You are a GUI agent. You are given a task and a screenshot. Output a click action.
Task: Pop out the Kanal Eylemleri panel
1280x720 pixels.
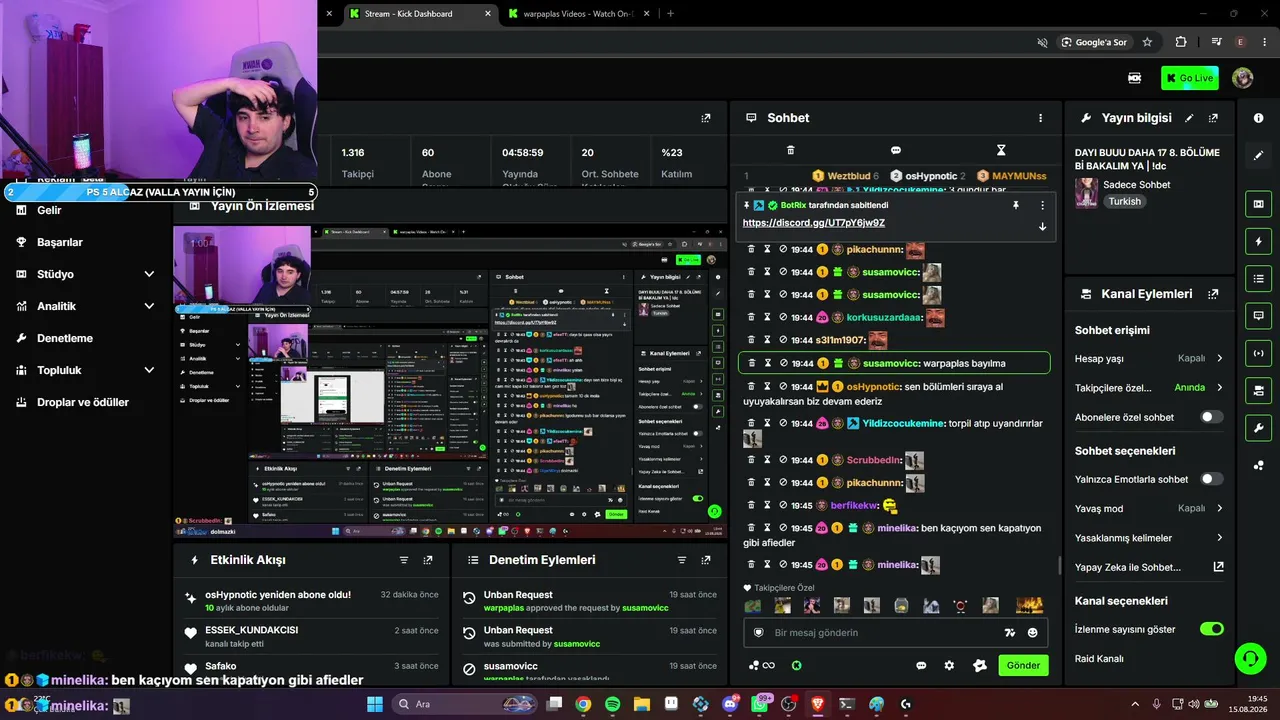[1213, 294]
